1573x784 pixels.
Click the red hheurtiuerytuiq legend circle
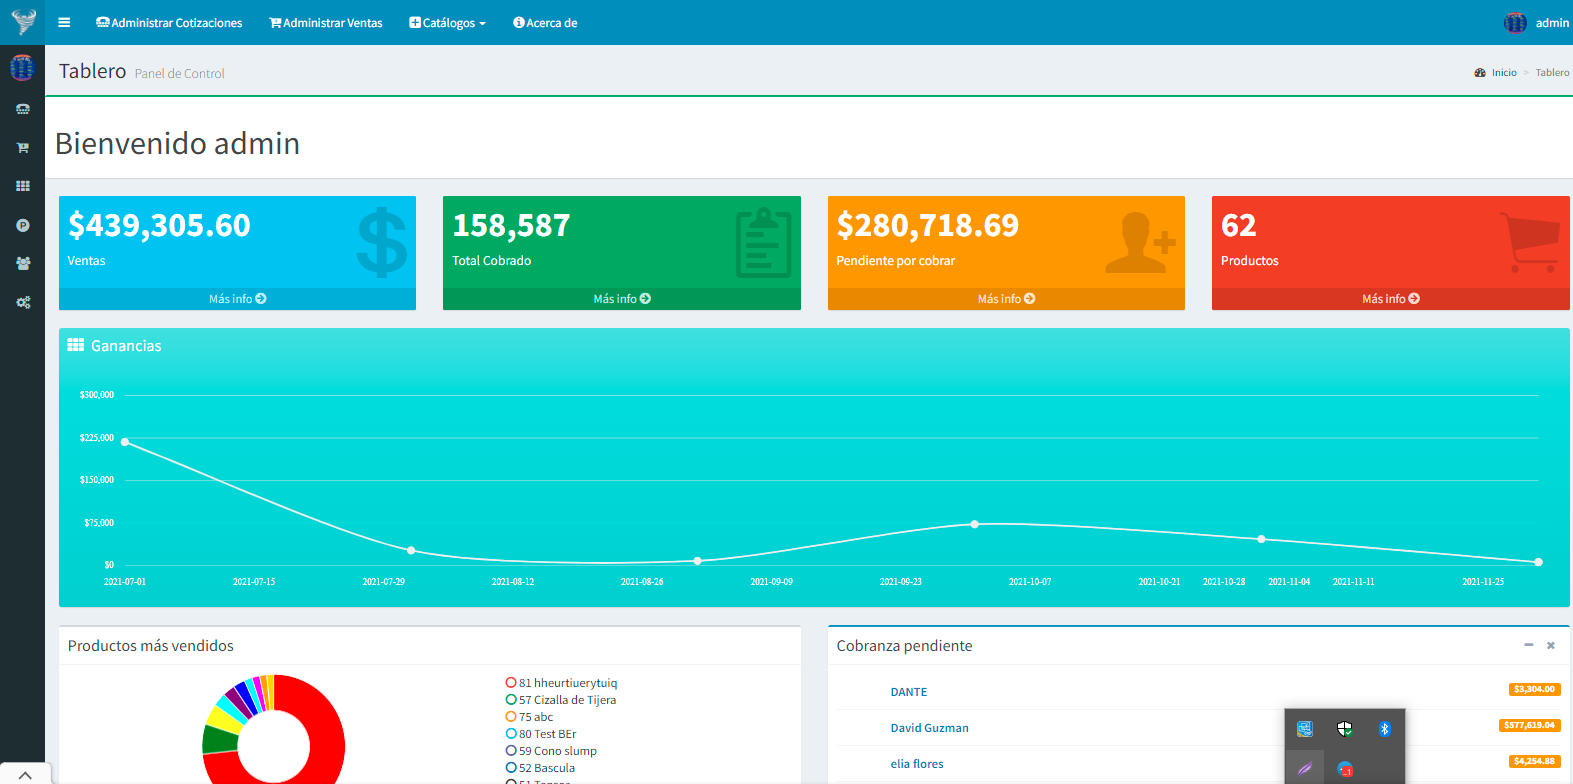[x=511, y=683]
